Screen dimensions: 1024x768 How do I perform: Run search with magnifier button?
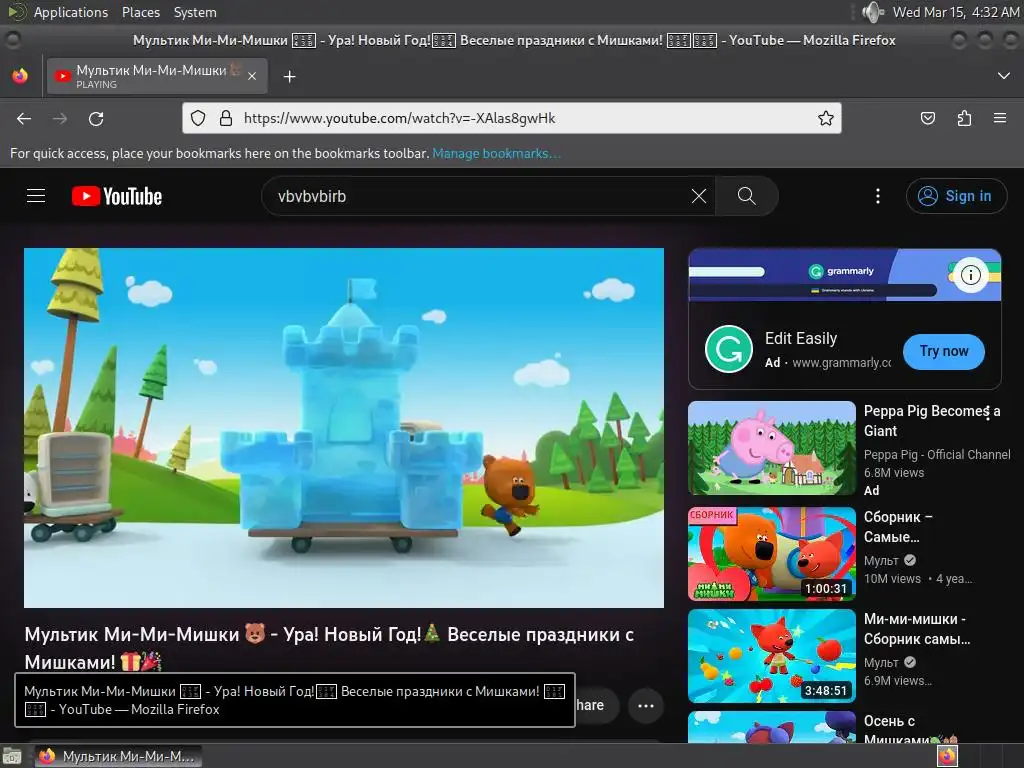(x=746, y=196)
